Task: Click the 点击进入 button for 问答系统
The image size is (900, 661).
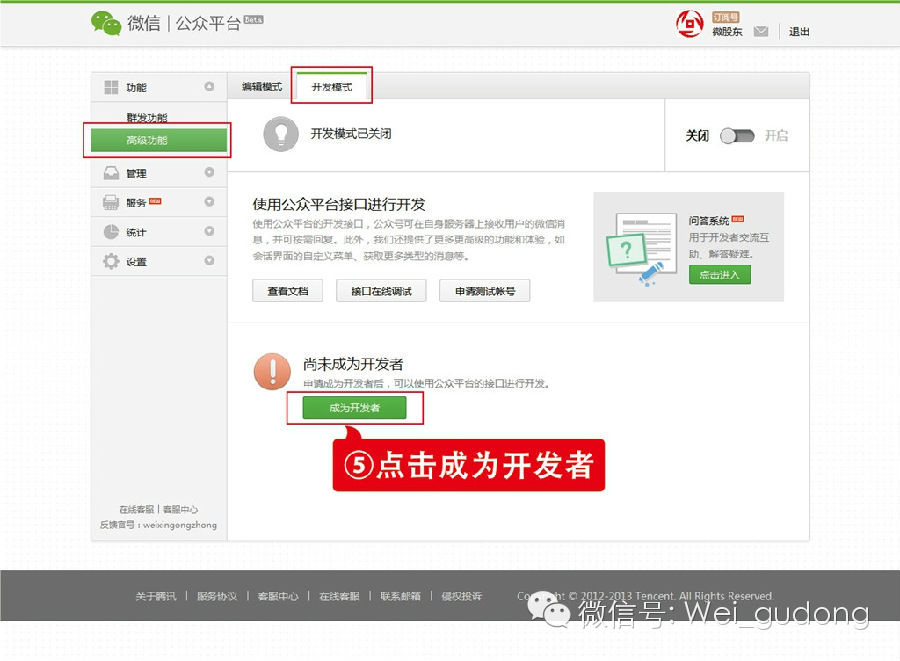Action: (720, 275)
